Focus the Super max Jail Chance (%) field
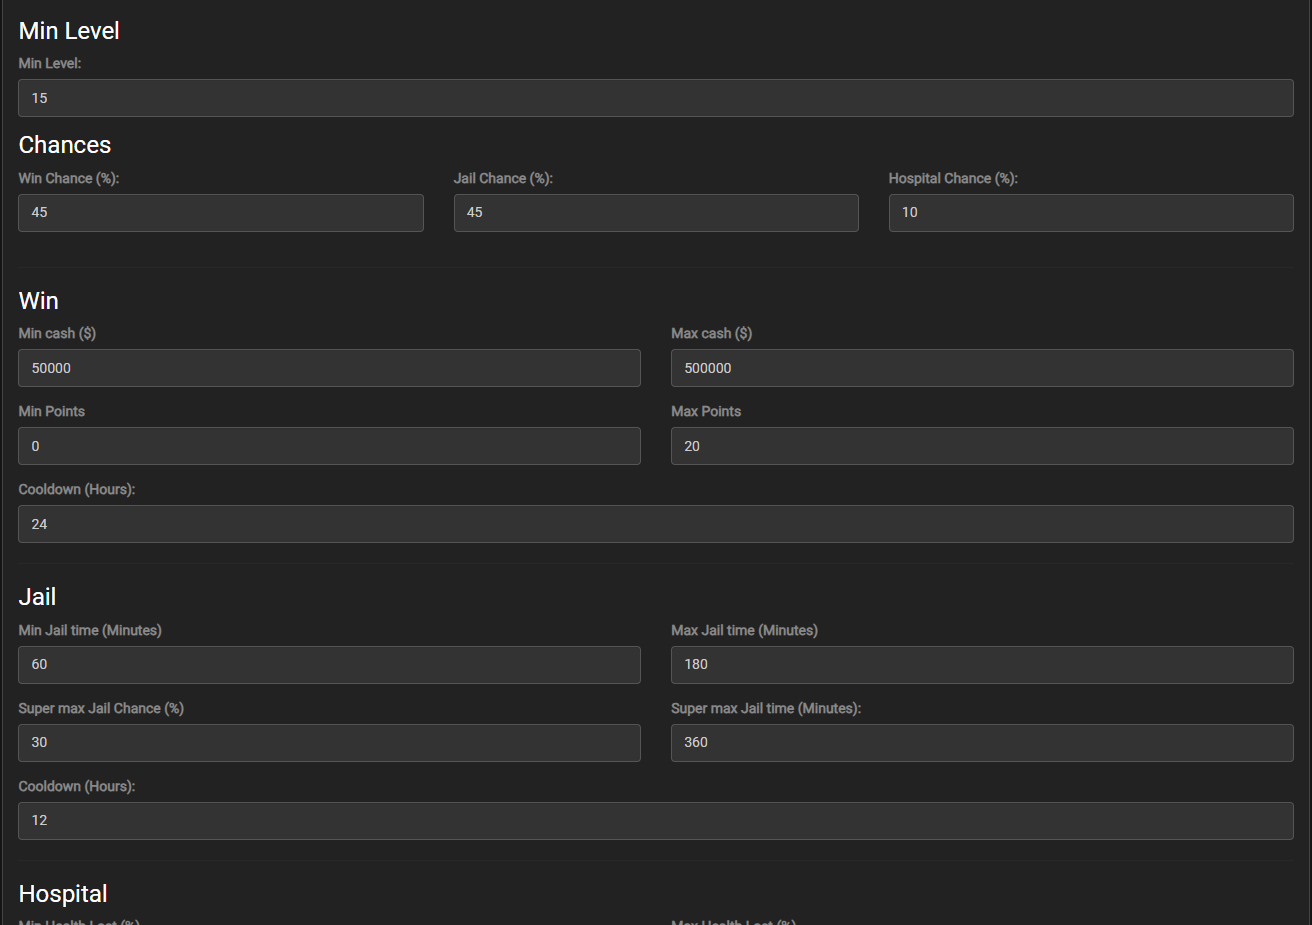Screen dimensions: 1312x925 (329, 743)
